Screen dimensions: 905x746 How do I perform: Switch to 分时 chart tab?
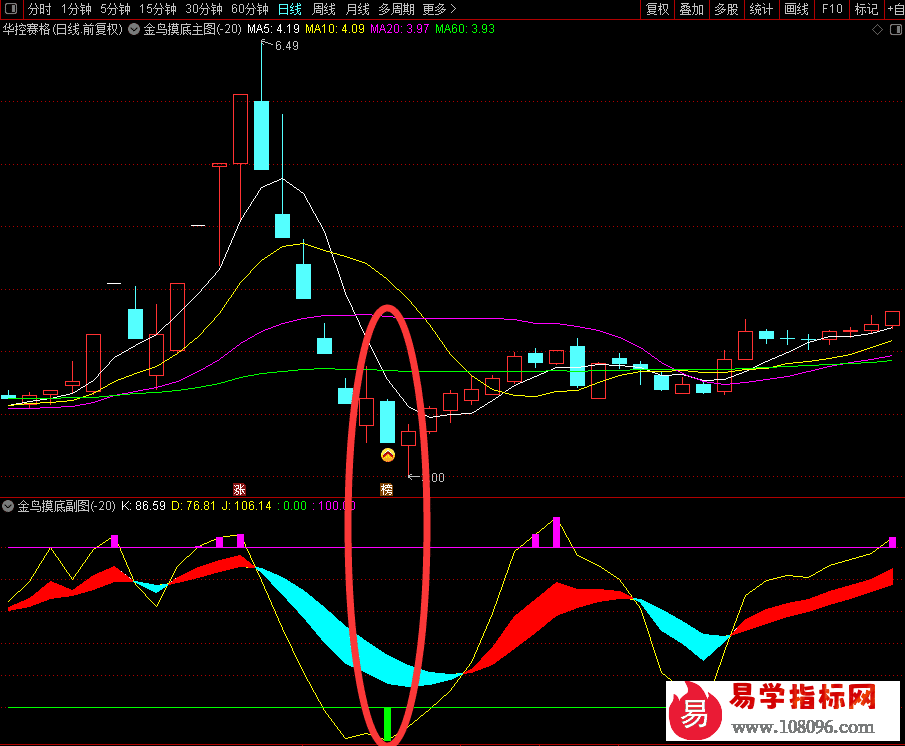pyautogui.click(x=39, y=9)
